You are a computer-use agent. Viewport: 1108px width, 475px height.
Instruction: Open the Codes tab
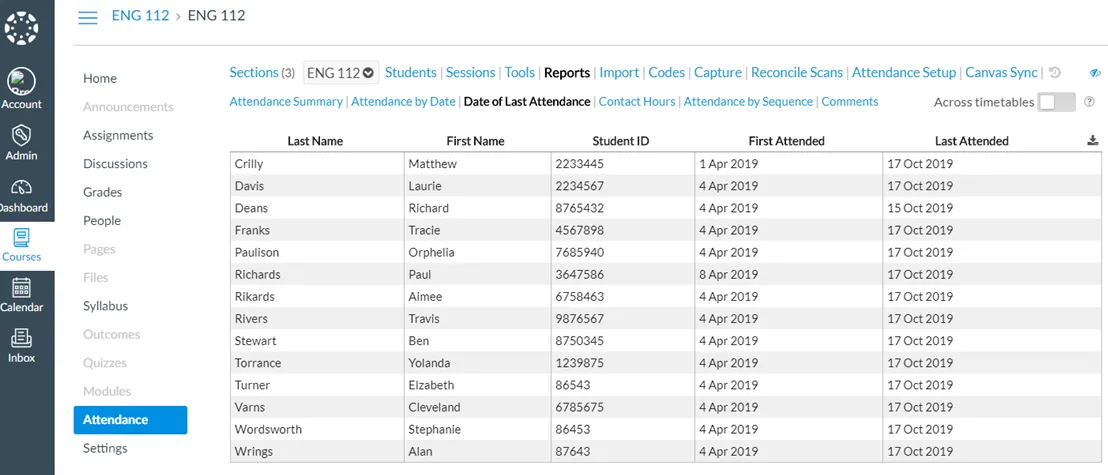point(666,72)
